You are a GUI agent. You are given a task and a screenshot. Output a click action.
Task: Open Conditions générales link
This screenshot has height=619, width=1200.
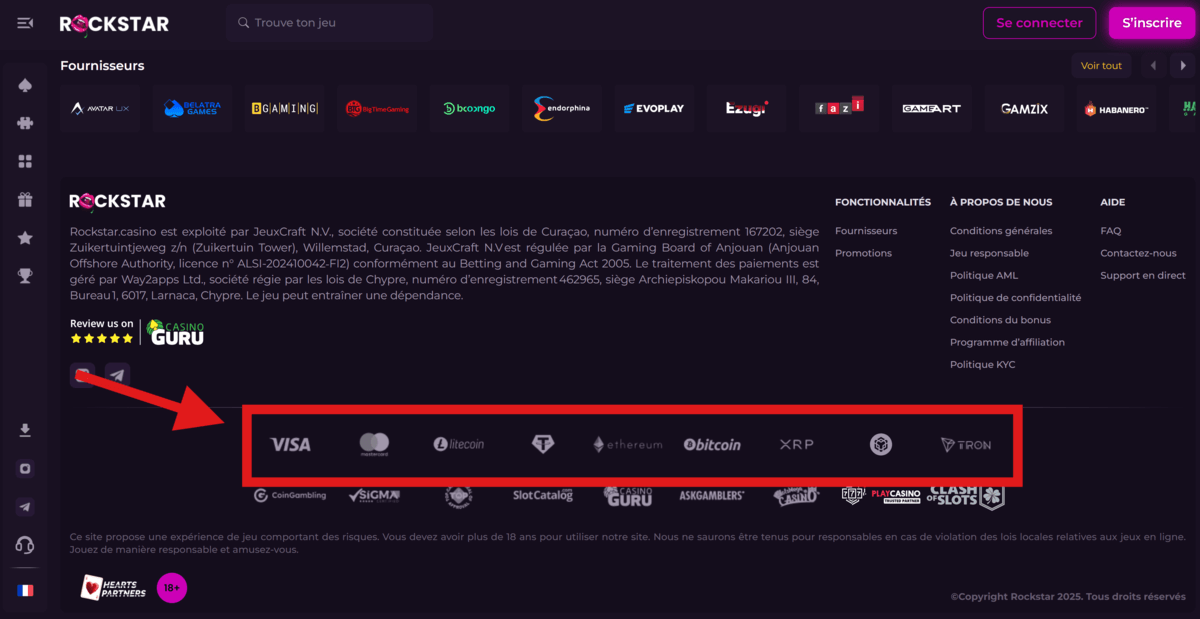1001,231
